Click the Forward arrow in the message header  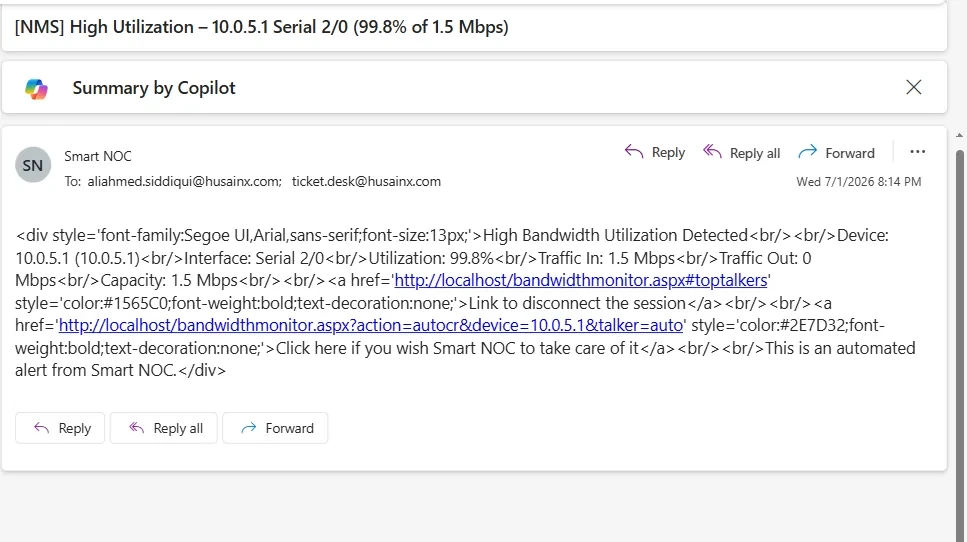click(x=807, y=152)
